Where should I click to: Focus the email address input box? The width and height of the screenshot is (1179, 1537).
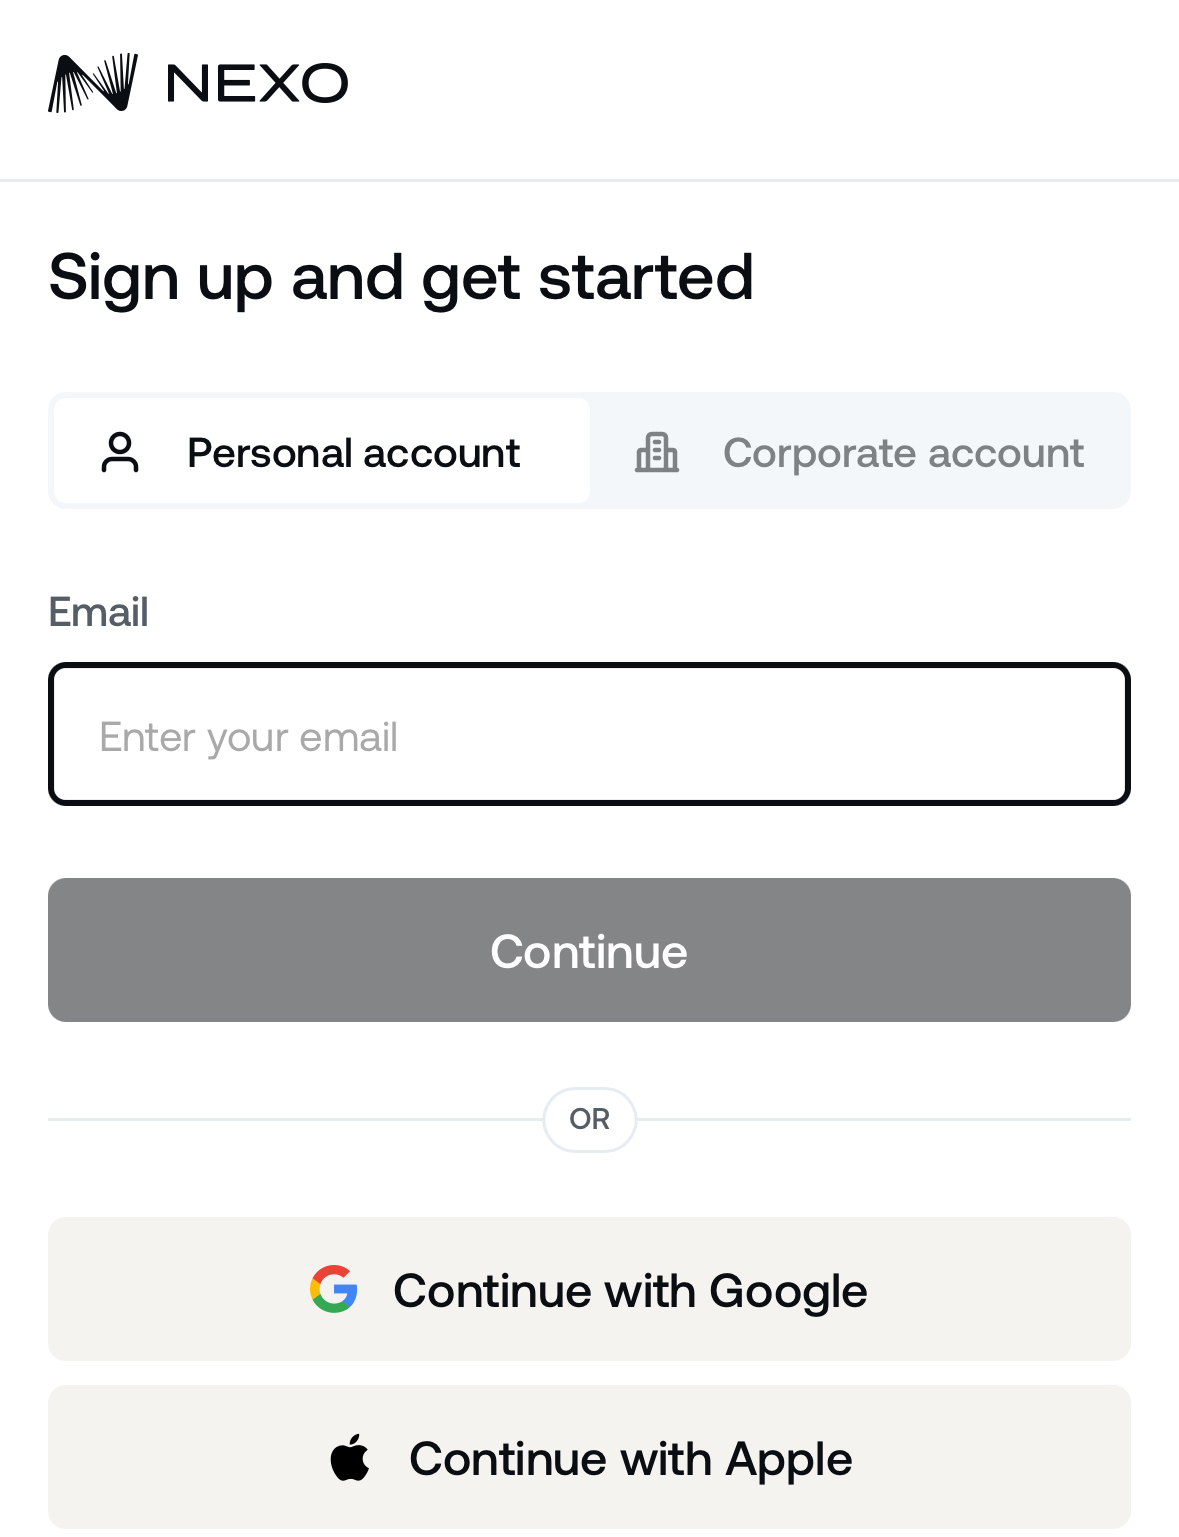589,734
